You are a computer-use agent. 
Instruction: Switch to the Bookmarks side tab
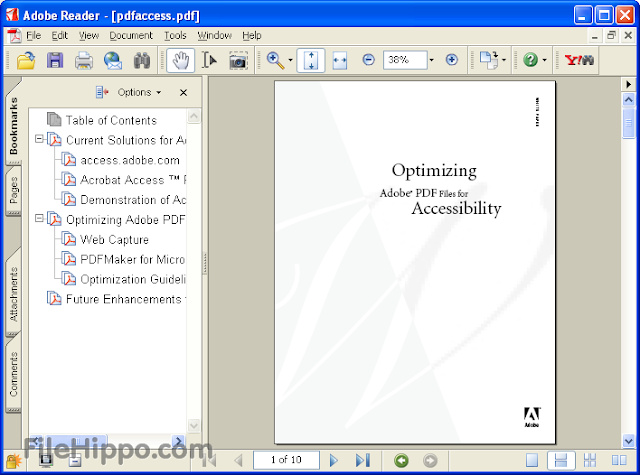[13, 125]
